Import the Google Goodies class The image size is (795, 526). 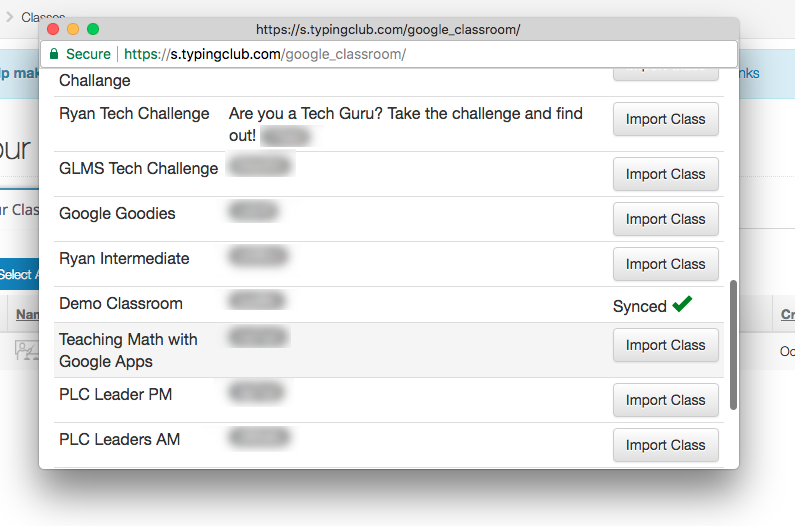point(665,219)
